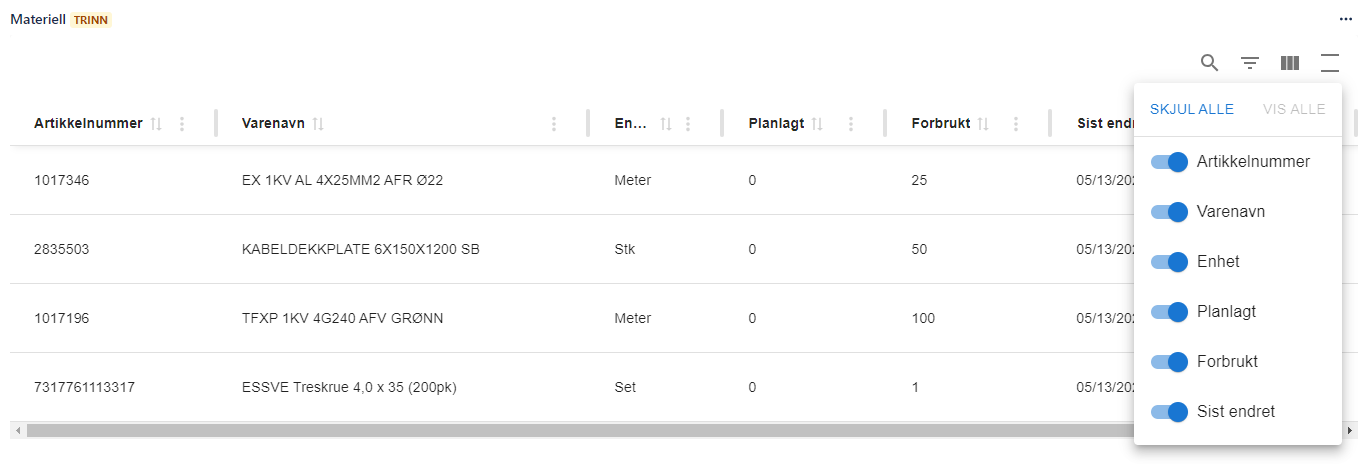Toggle the Planlagt column switch

point(1169,312)
